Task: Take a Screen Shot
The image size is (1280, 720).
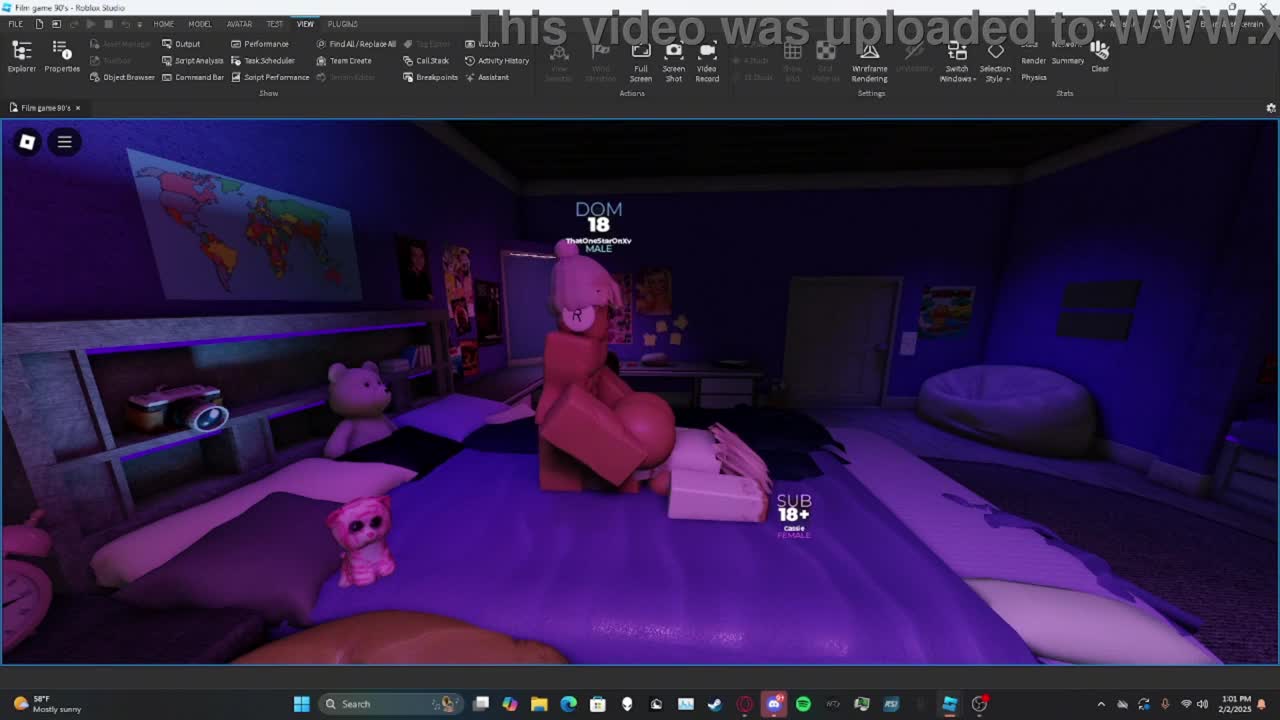Action: (674, 62)
